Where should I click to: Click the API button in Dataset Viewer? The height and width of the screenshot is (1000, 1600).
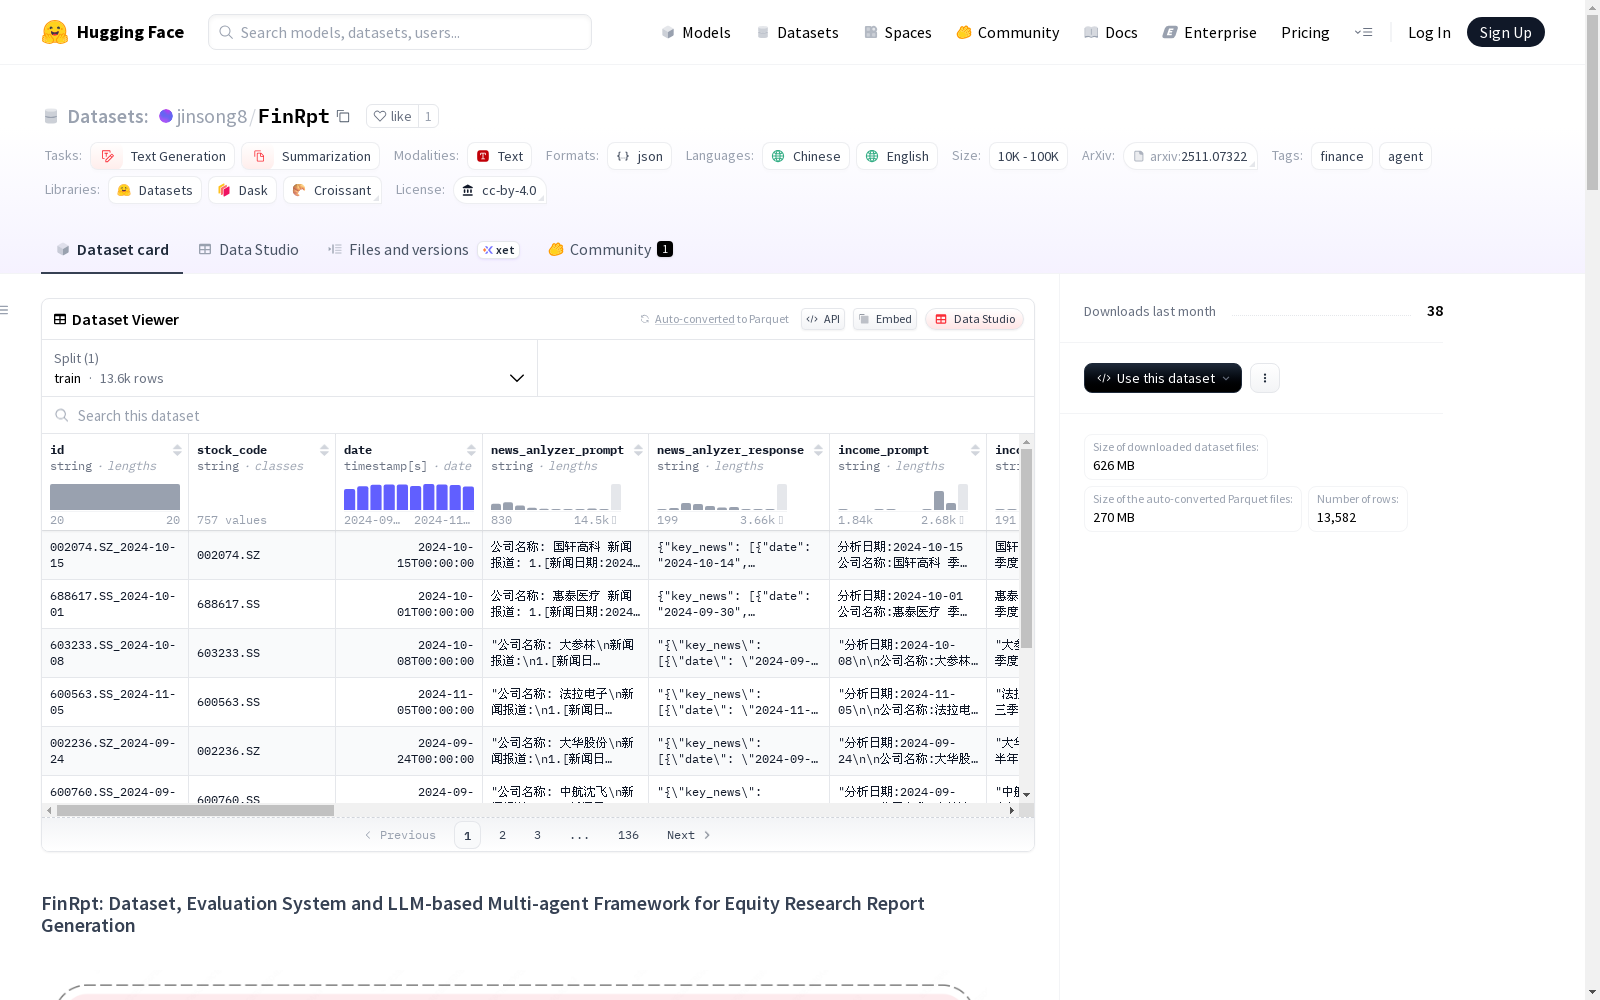(x=823, y=319)
